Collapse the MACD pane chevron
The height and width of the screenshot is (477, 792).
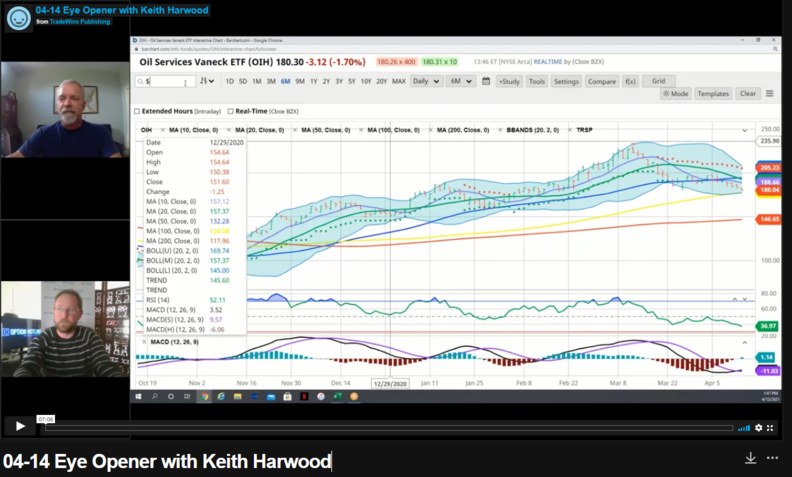(x=745, y=343)
